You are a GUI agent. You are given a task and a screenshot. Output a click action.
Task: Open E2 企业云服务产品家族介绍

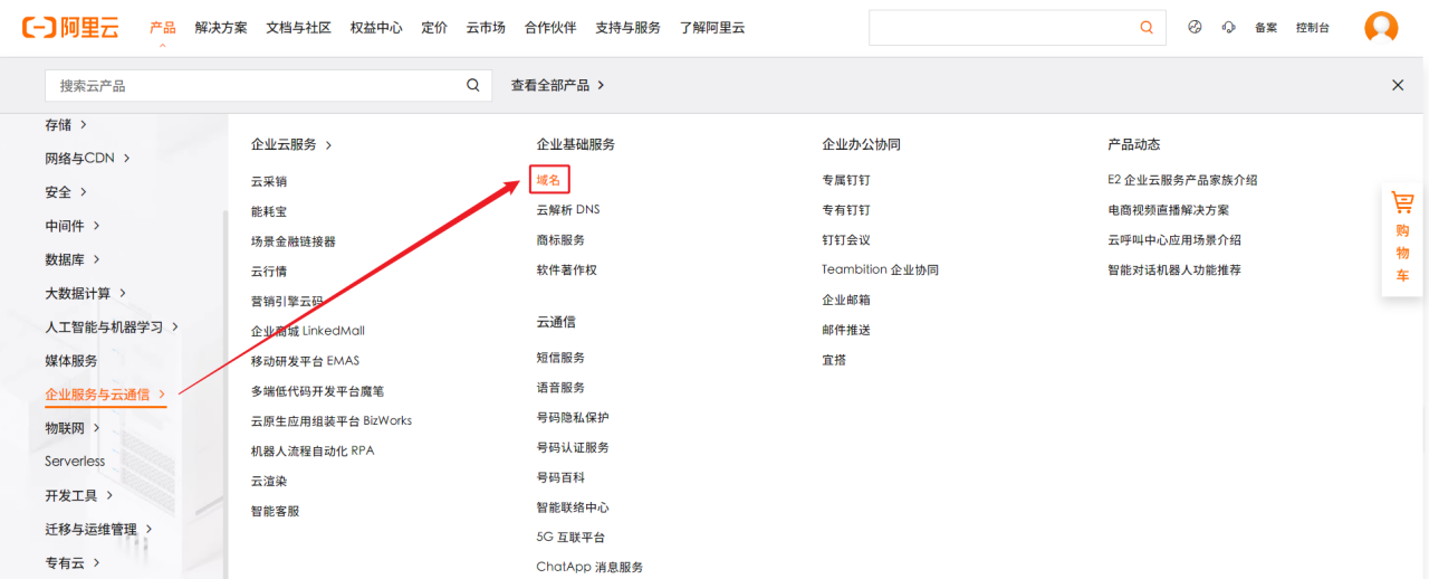click(x=1182, y=181)
